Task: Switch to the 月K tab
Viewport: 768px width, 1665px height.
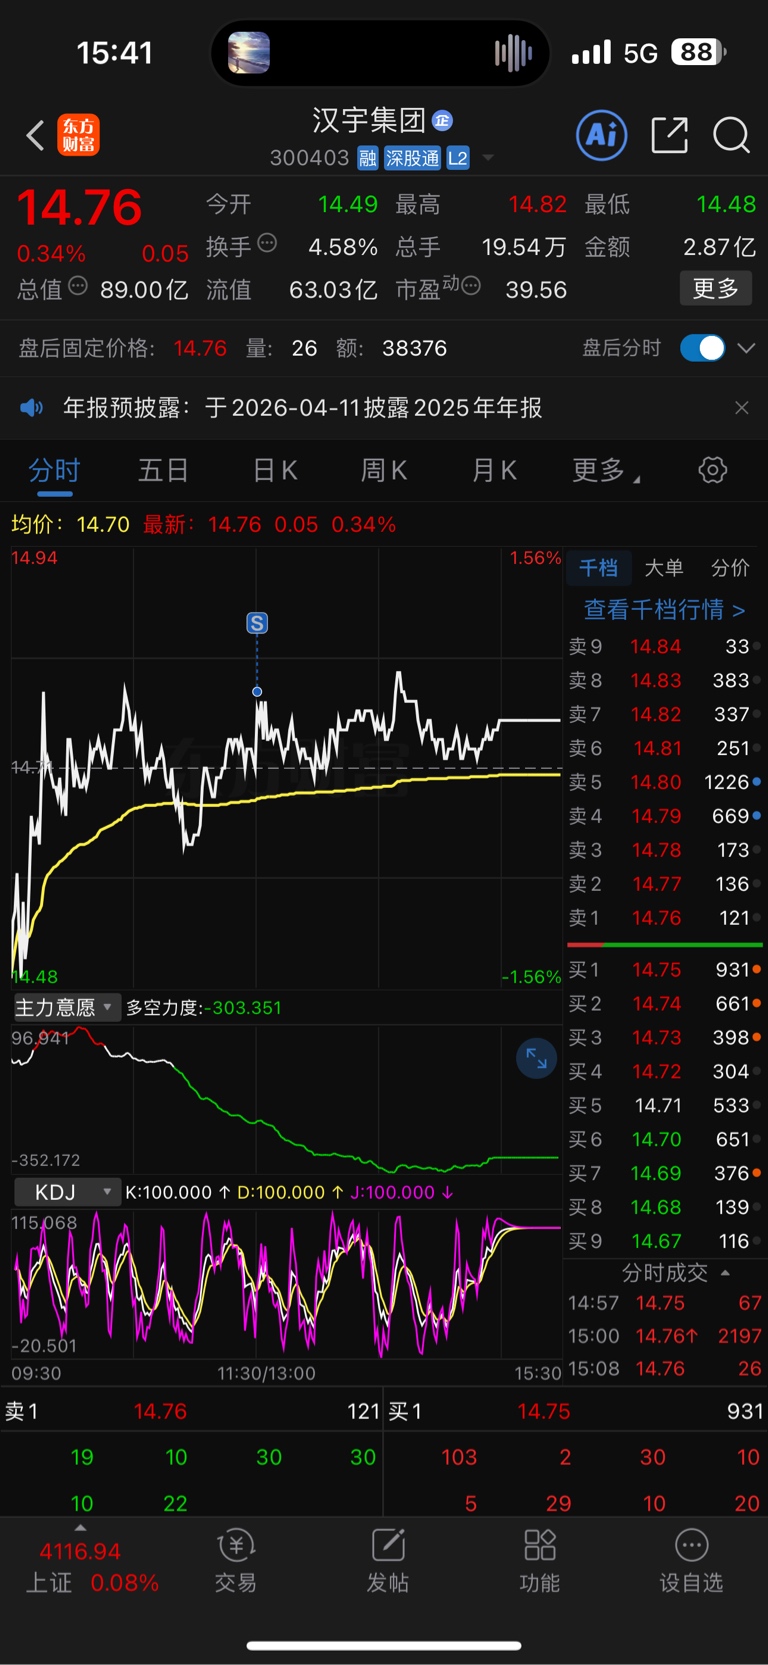Action: tap(494, 470)
